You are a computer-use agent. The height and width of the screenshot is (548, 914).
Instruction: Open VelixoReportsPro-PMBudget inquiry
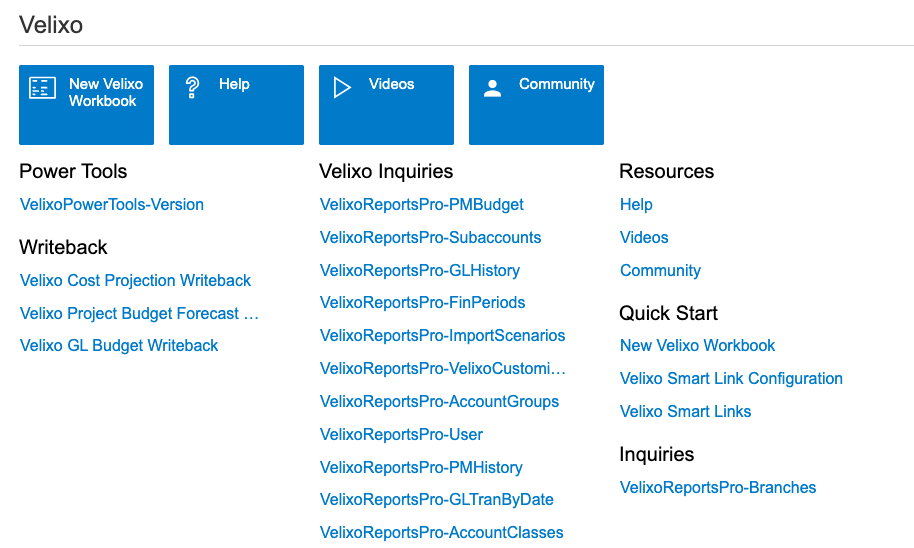[422, 205]
